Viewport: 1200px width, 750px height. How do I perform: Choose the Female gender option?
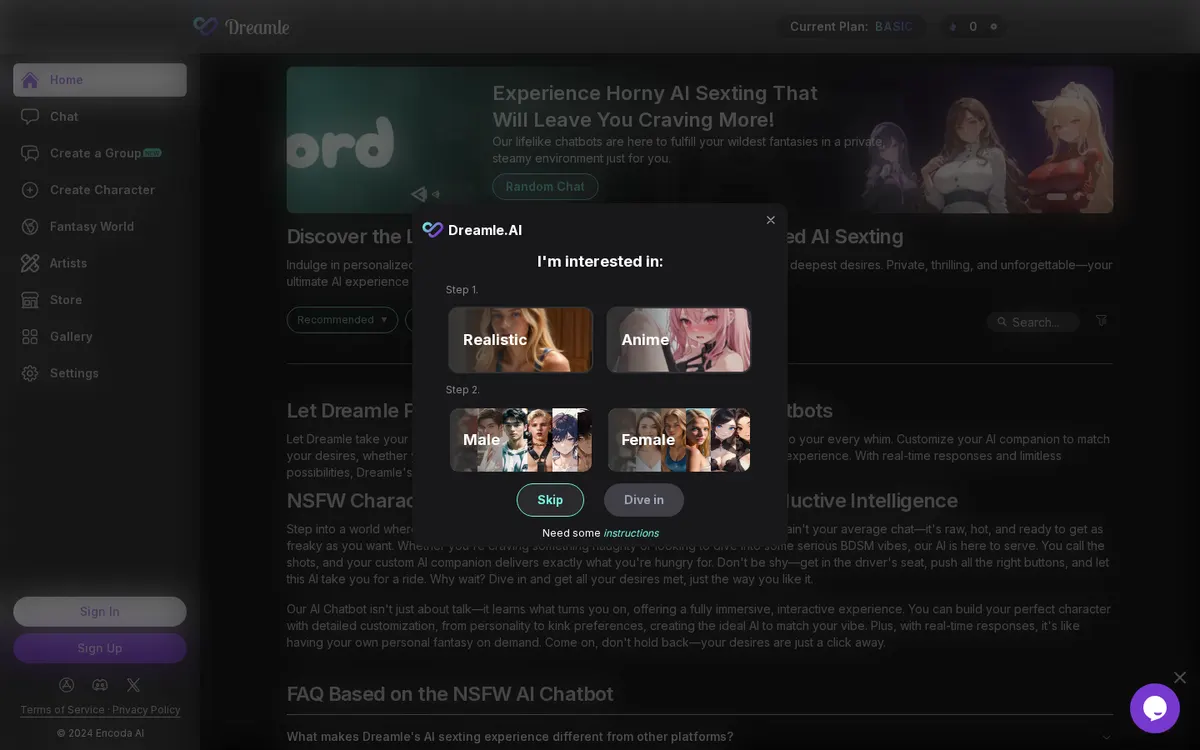(678, 440)
